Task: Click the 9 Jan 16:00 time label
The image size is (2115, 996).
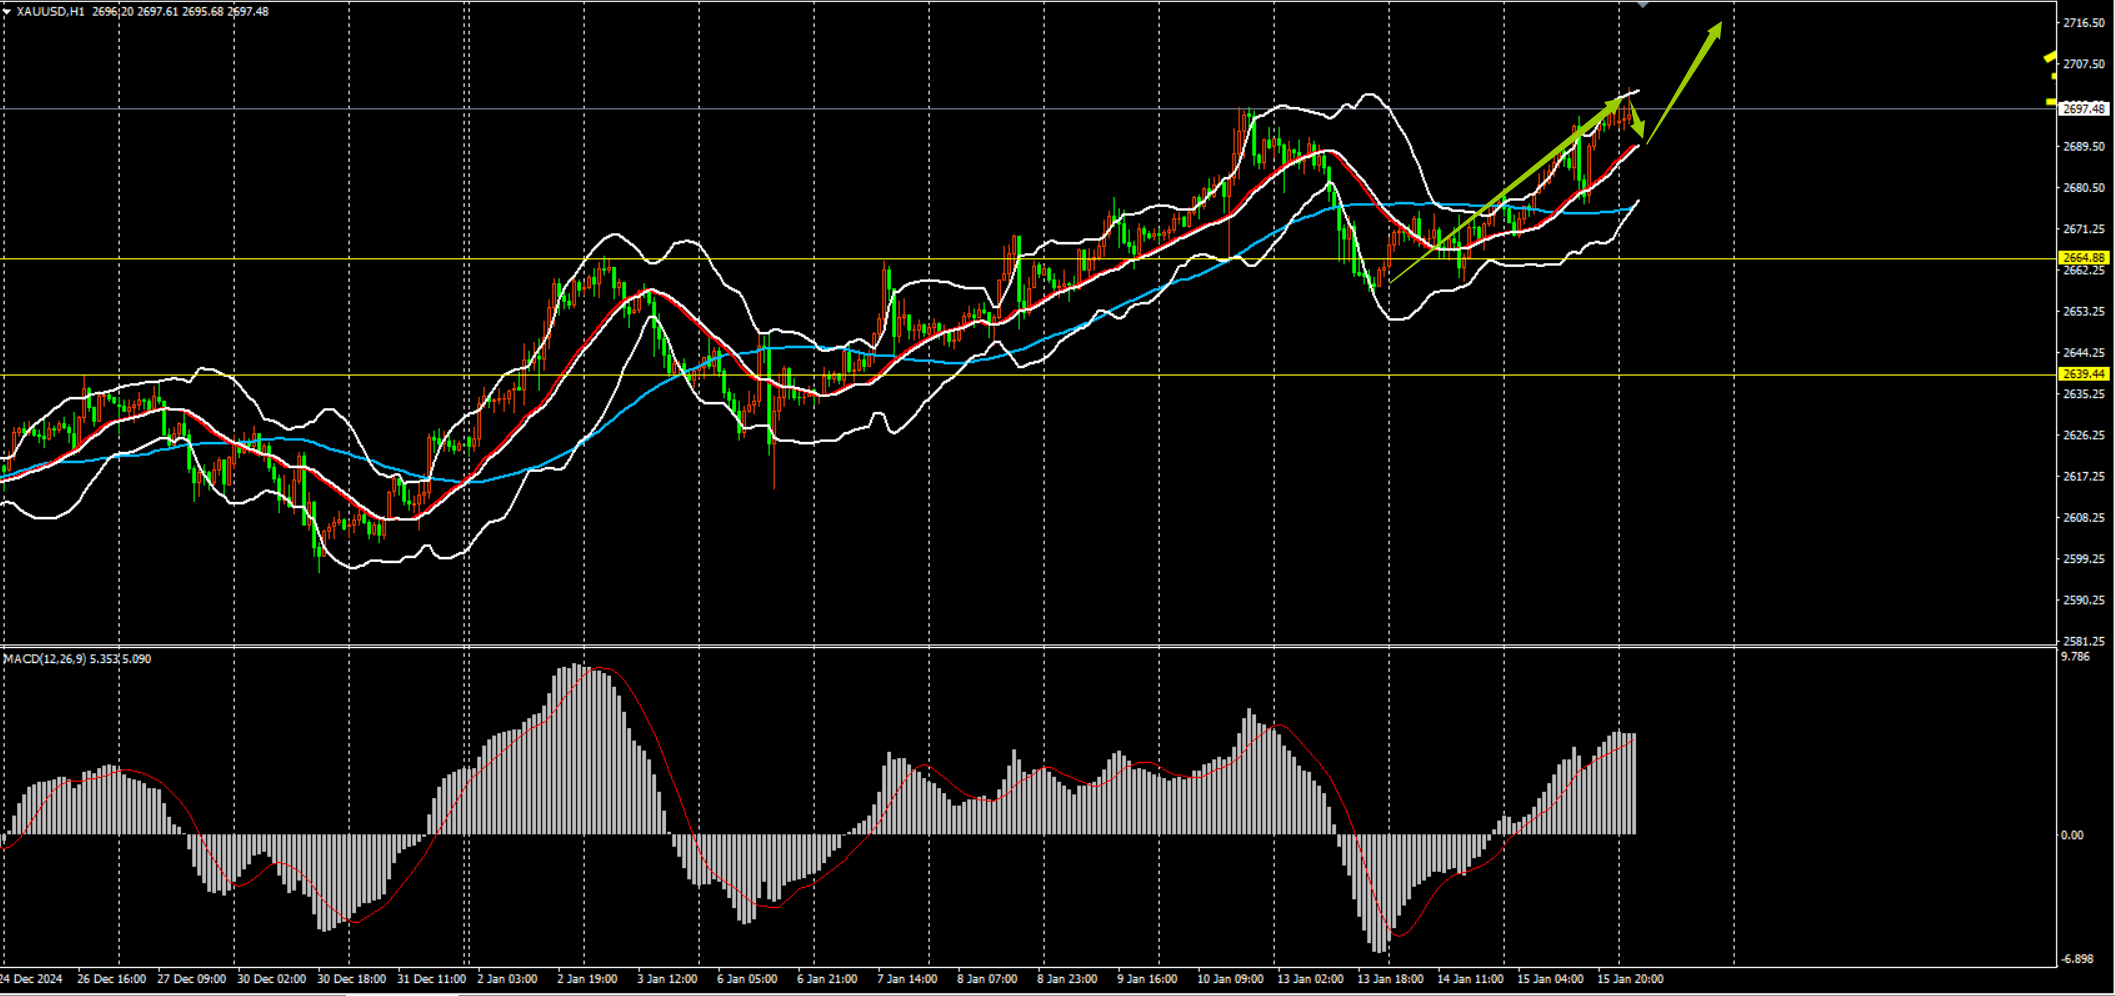Action: [1147, 979]
